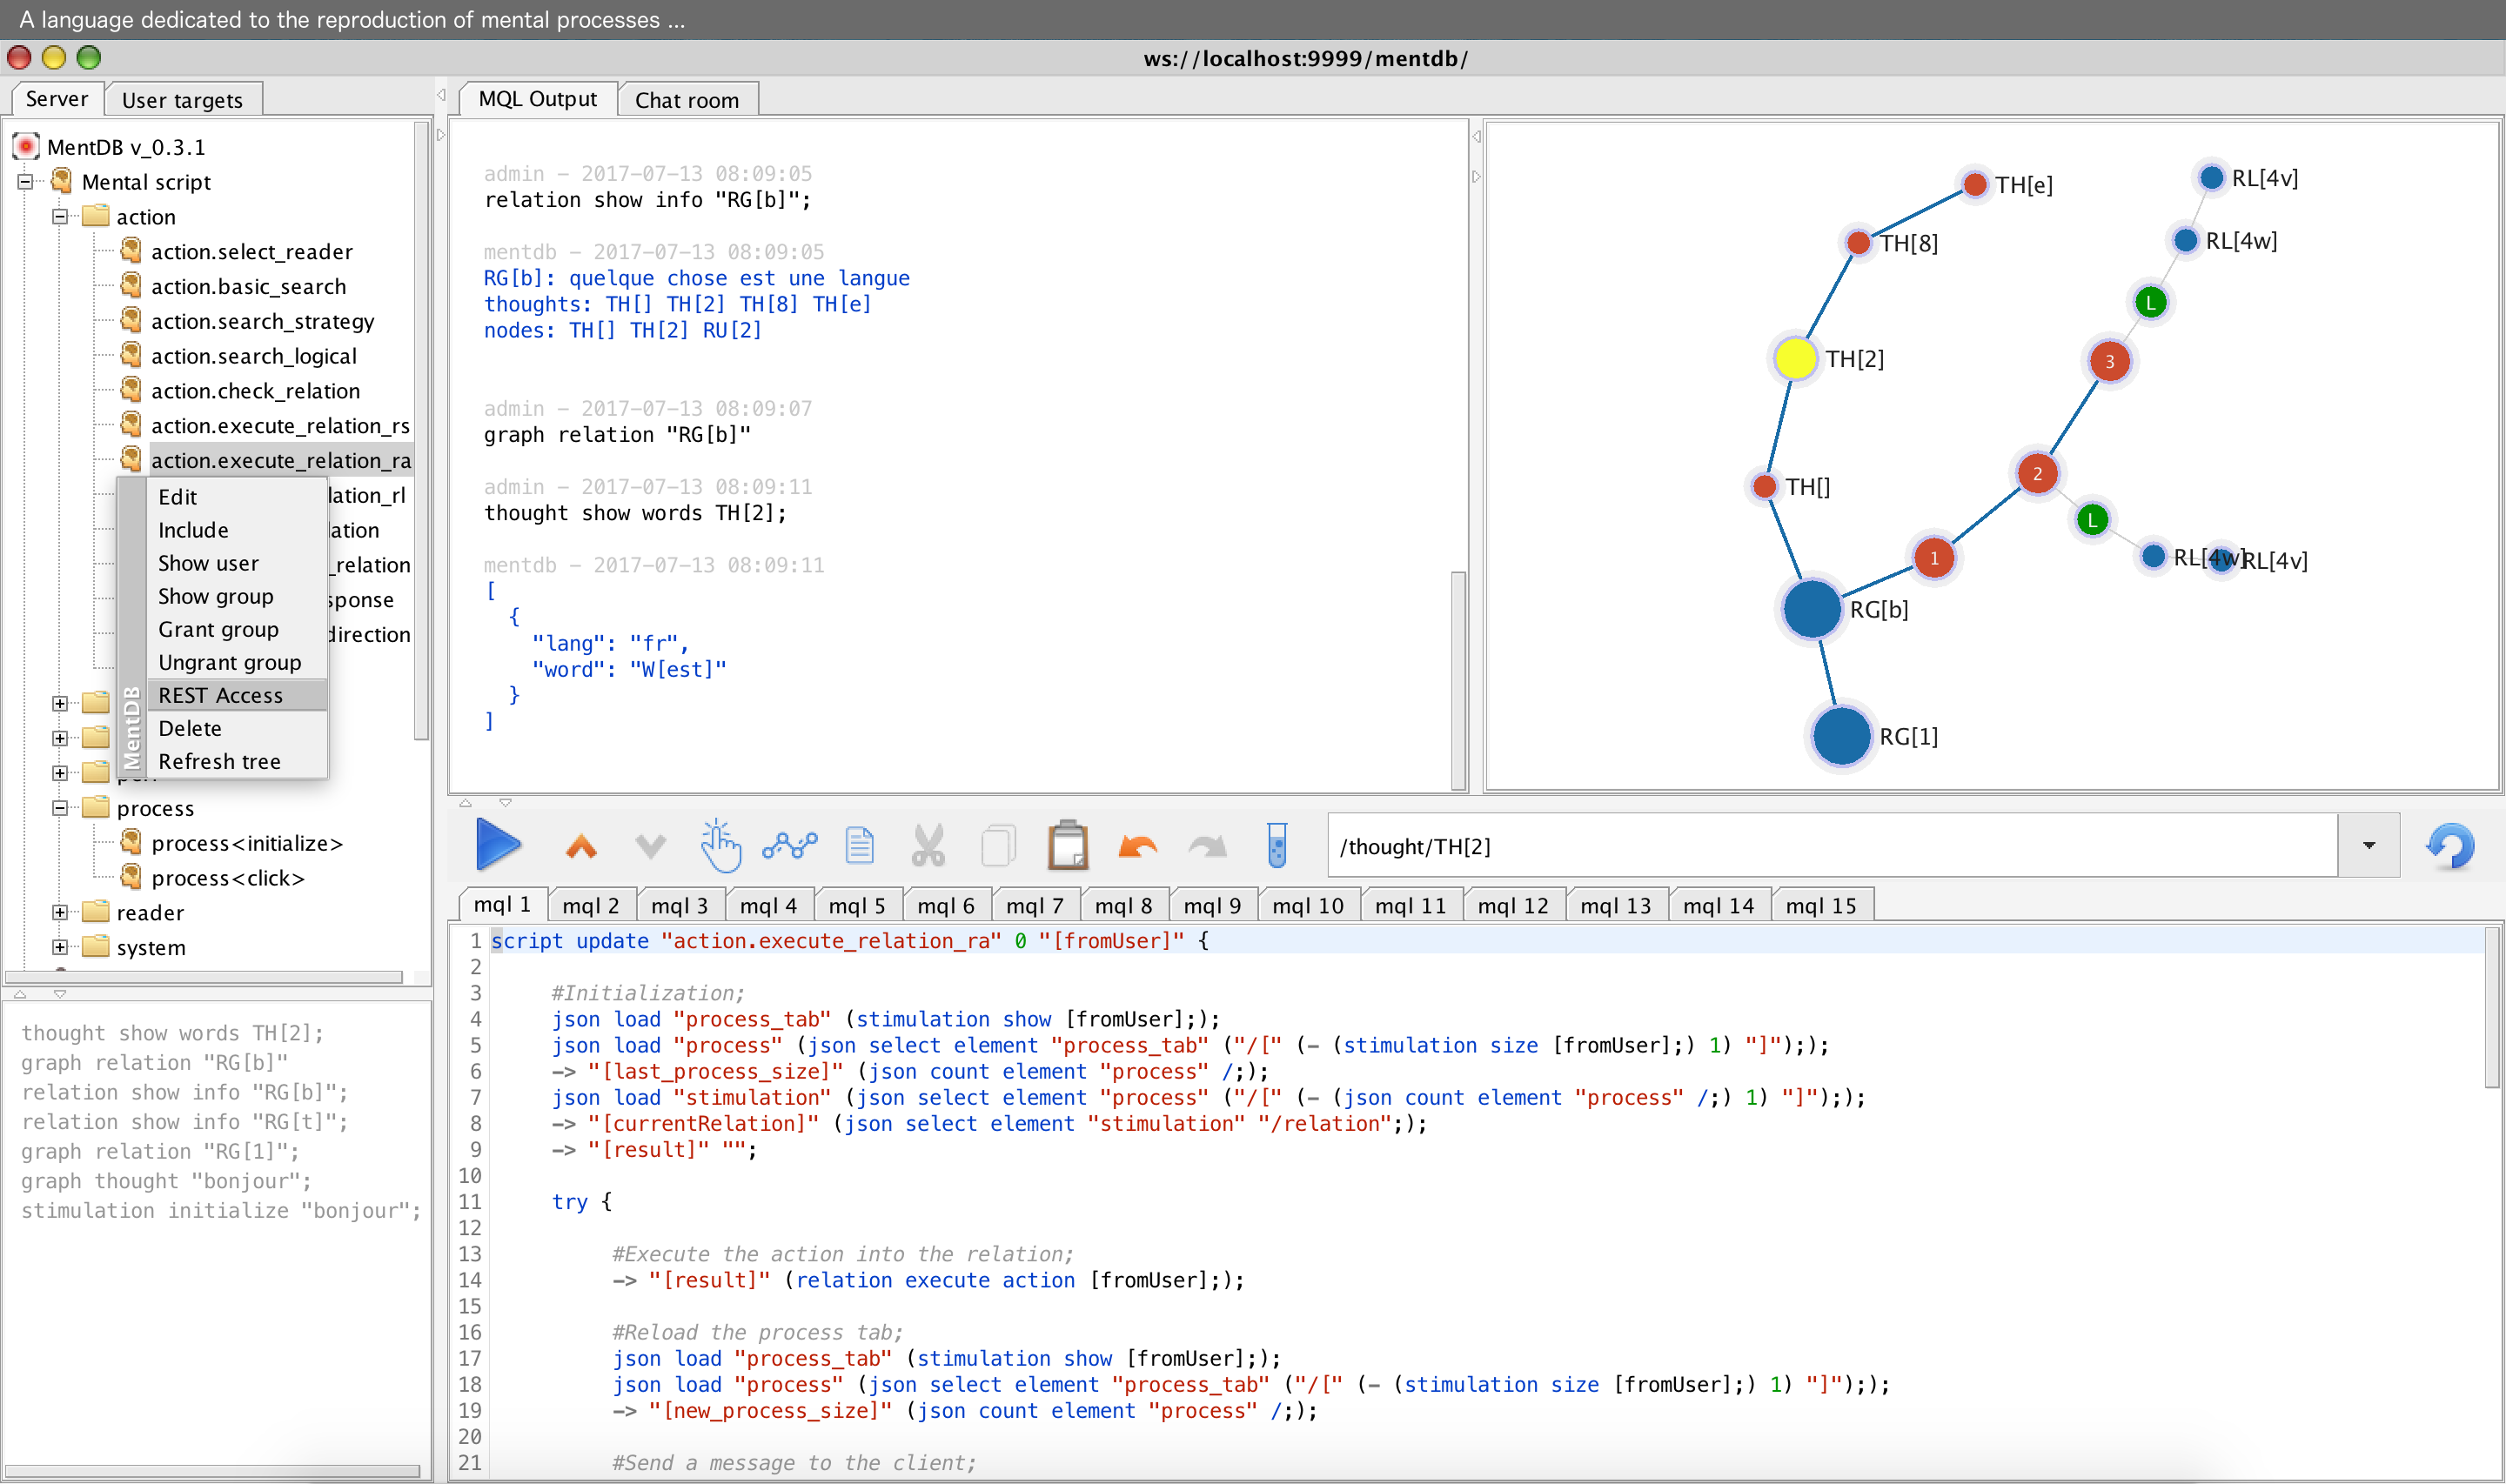Click the blue document icon
Screen dimensions: 2506x1484
tap(860, 846)
